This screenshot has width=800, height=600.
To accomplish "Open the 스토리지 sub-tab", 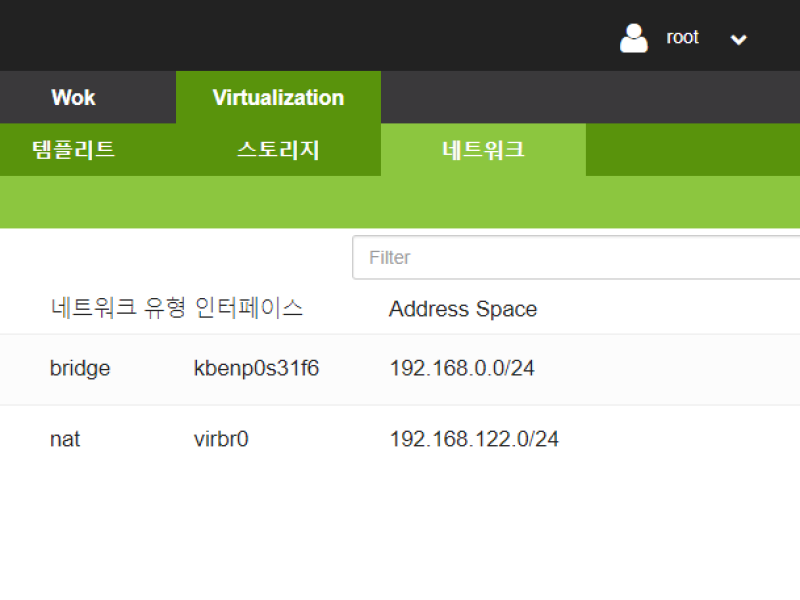I will coord(279,150).
